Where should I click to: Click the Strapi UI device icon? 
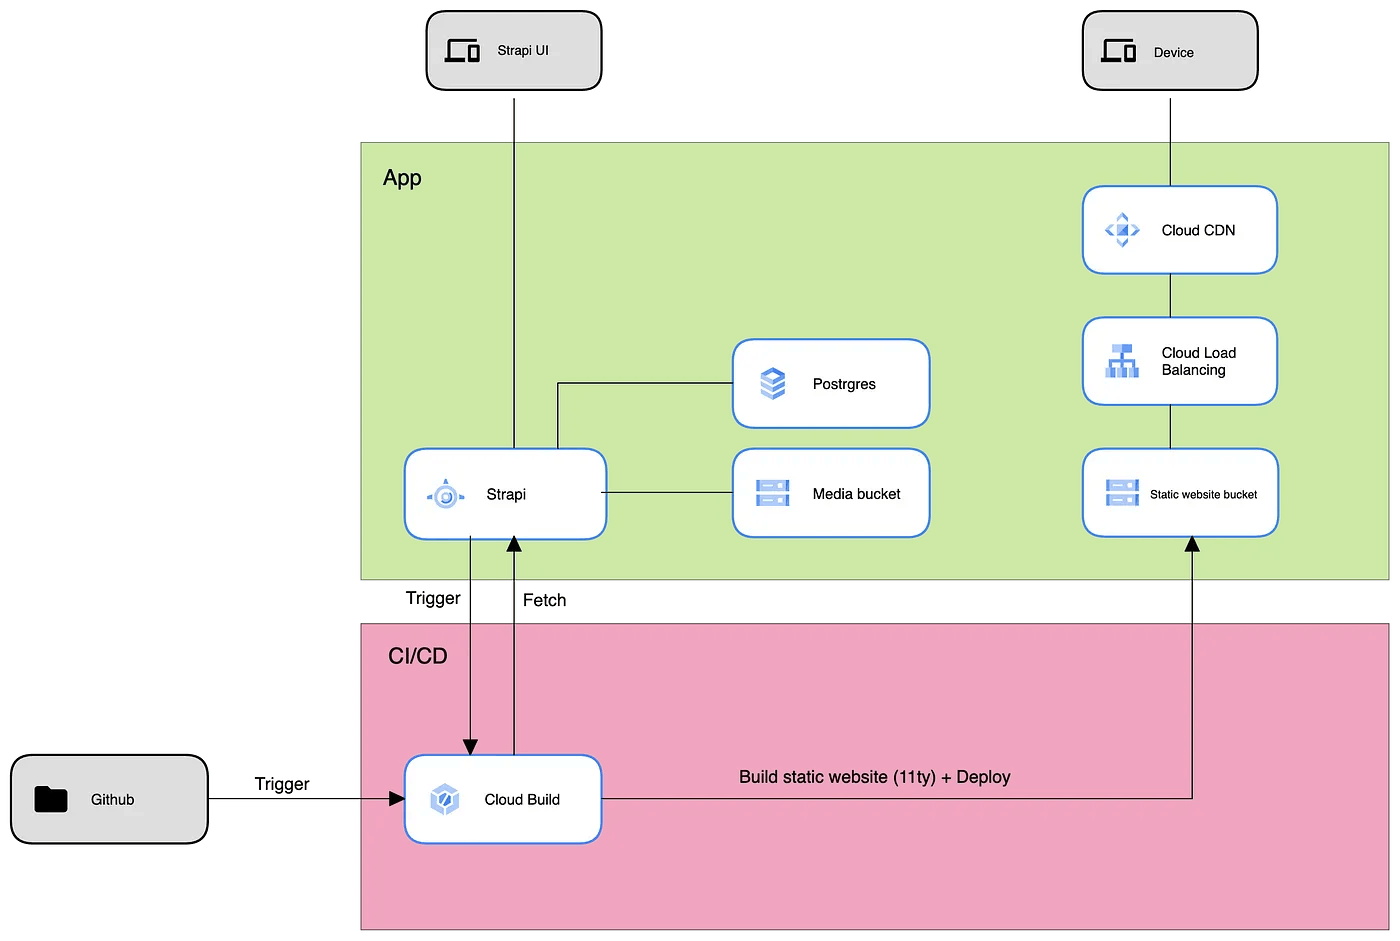click(x=462, y=50)
